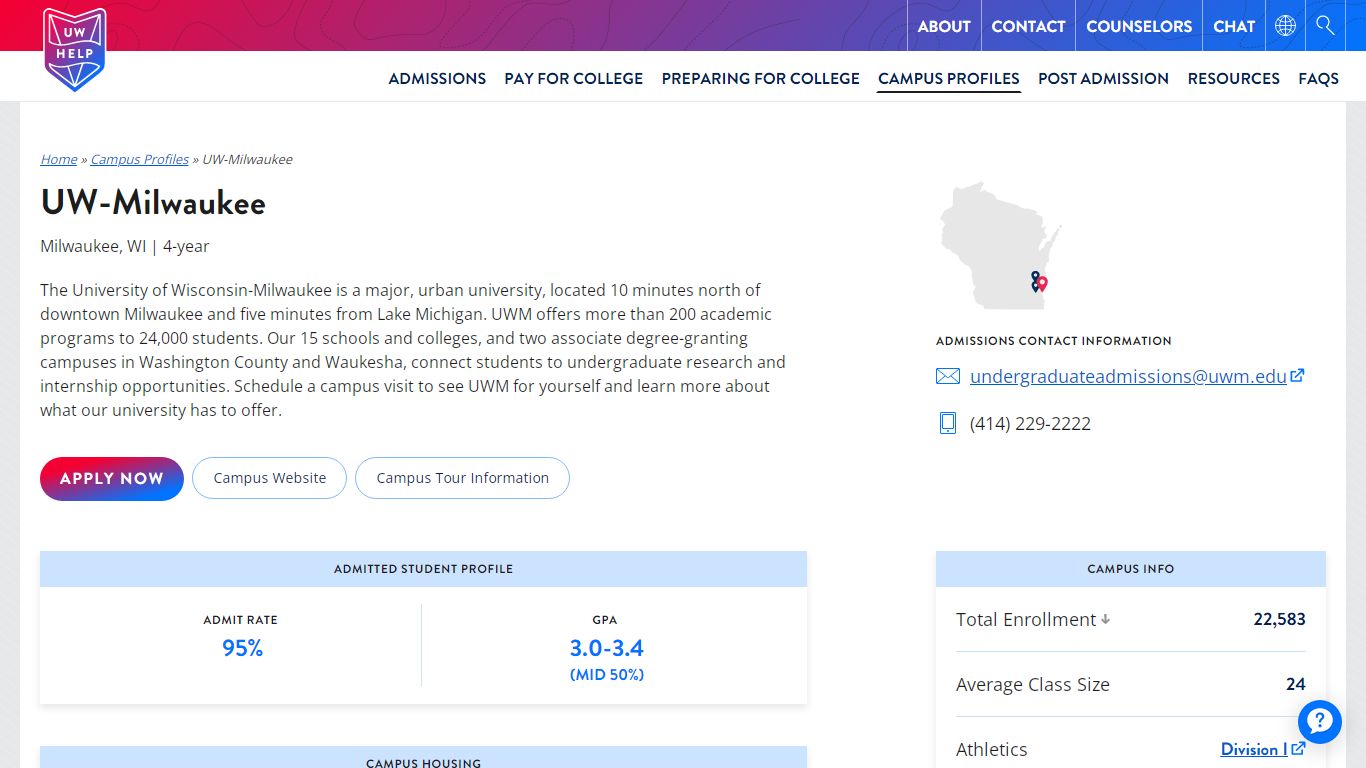Click the Milwaukee, WI | 4-year subtitle
The height and width of the screenshot is (768, 1366).
125,246
